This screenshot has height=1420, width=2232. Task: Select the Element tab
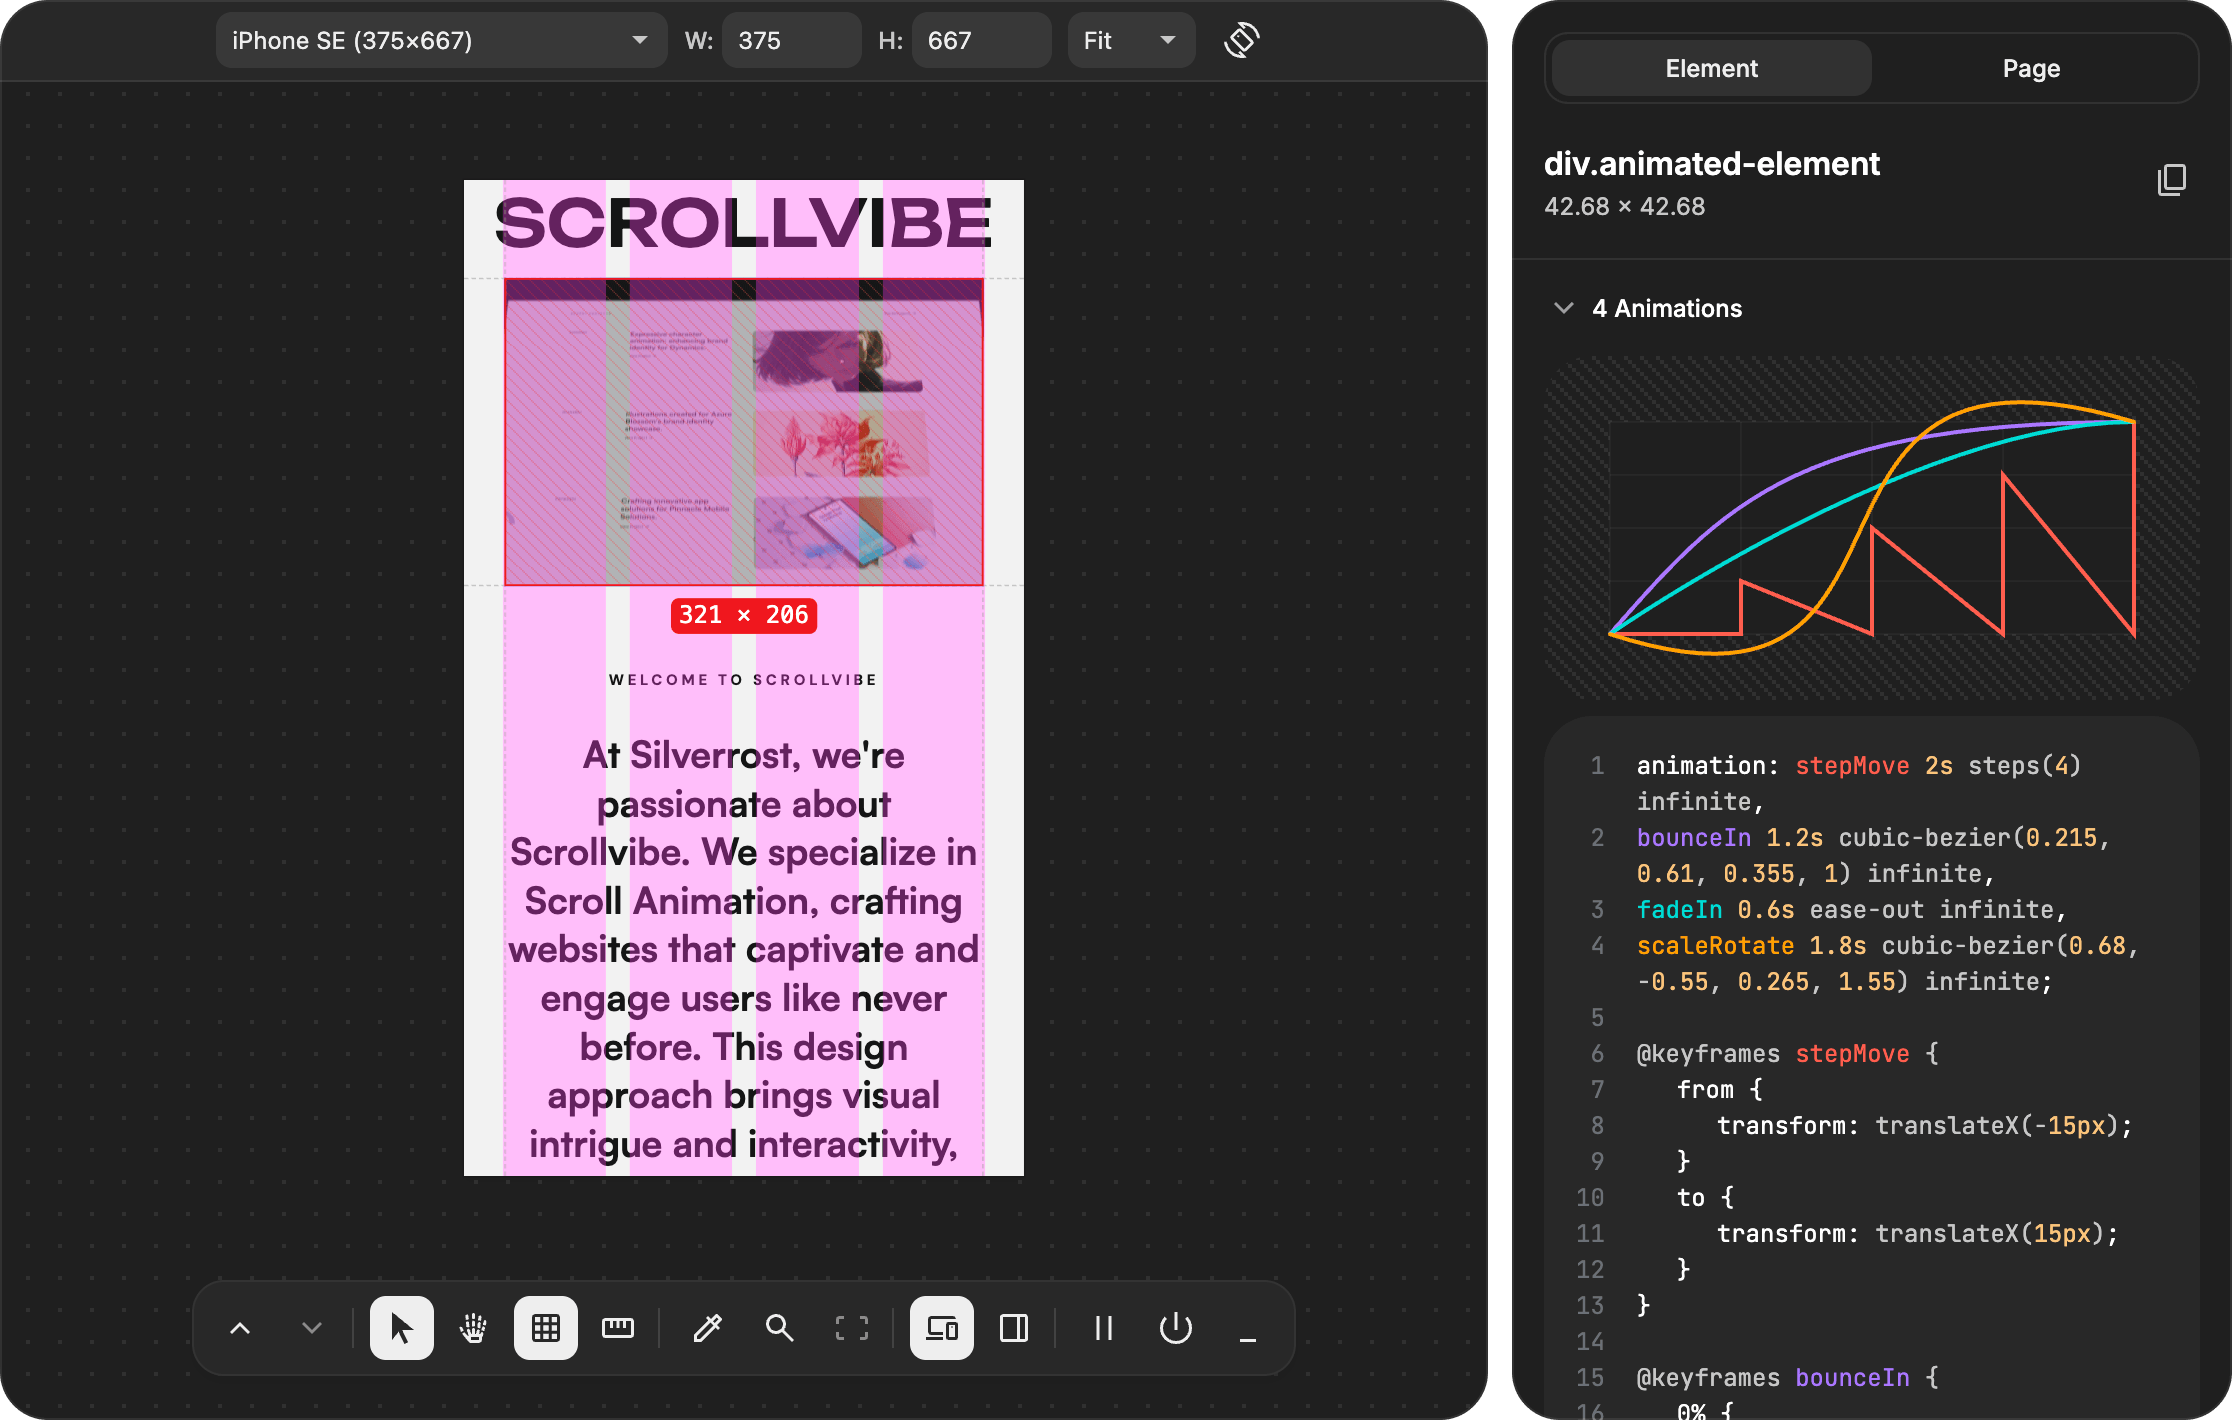click(1711, 68)
